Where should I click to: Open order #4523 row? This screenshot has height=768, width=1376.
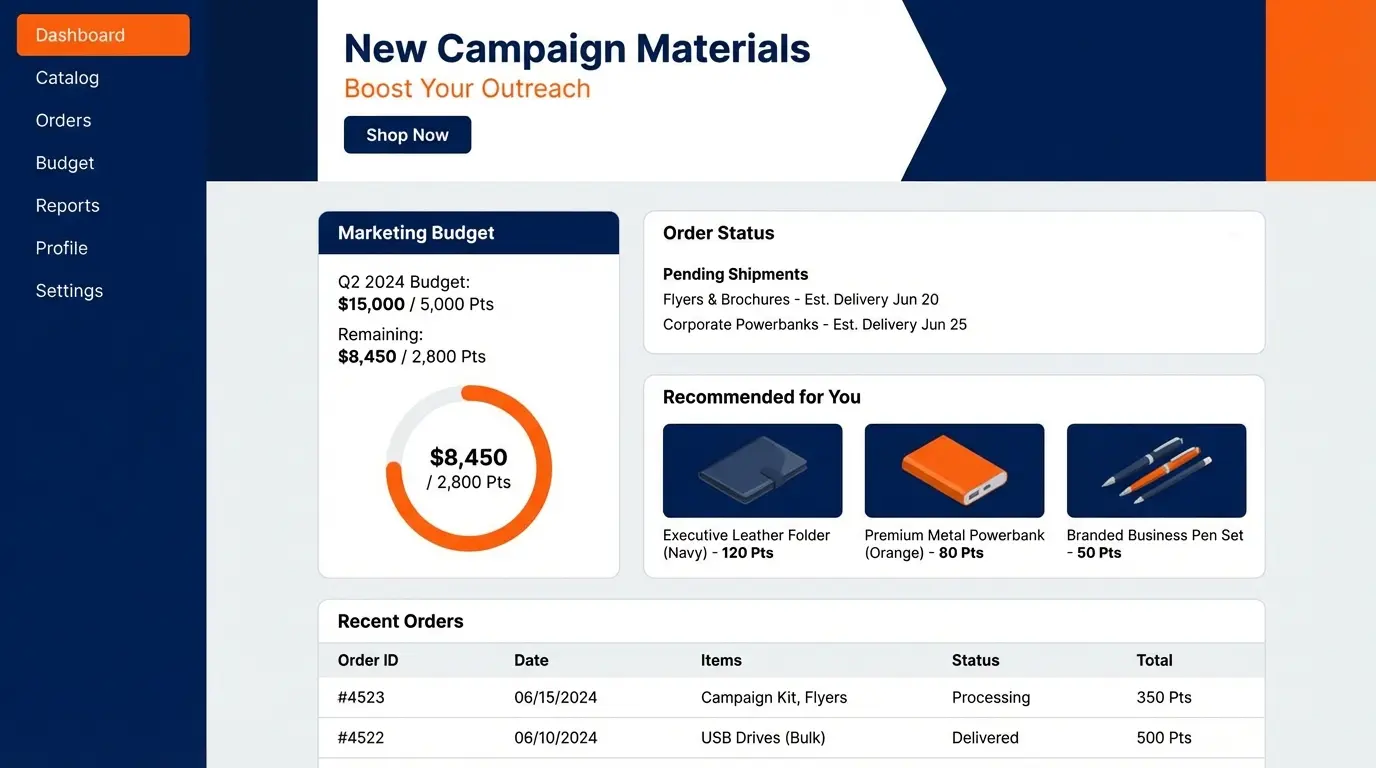click(x=791, y=698)
